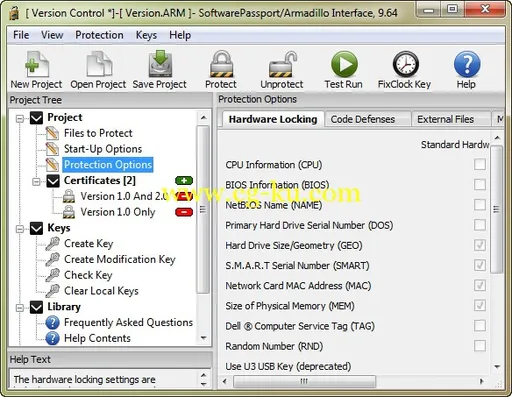512x397 pixels.
Task: Click the Files to Protect pencil icon
Action: coord(52,133)
